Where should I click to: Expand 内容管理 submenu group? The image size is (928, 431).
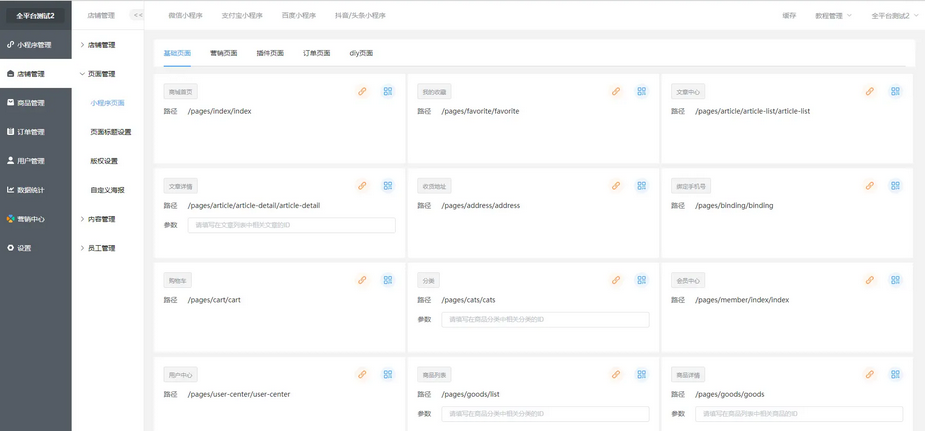point(100,219)
